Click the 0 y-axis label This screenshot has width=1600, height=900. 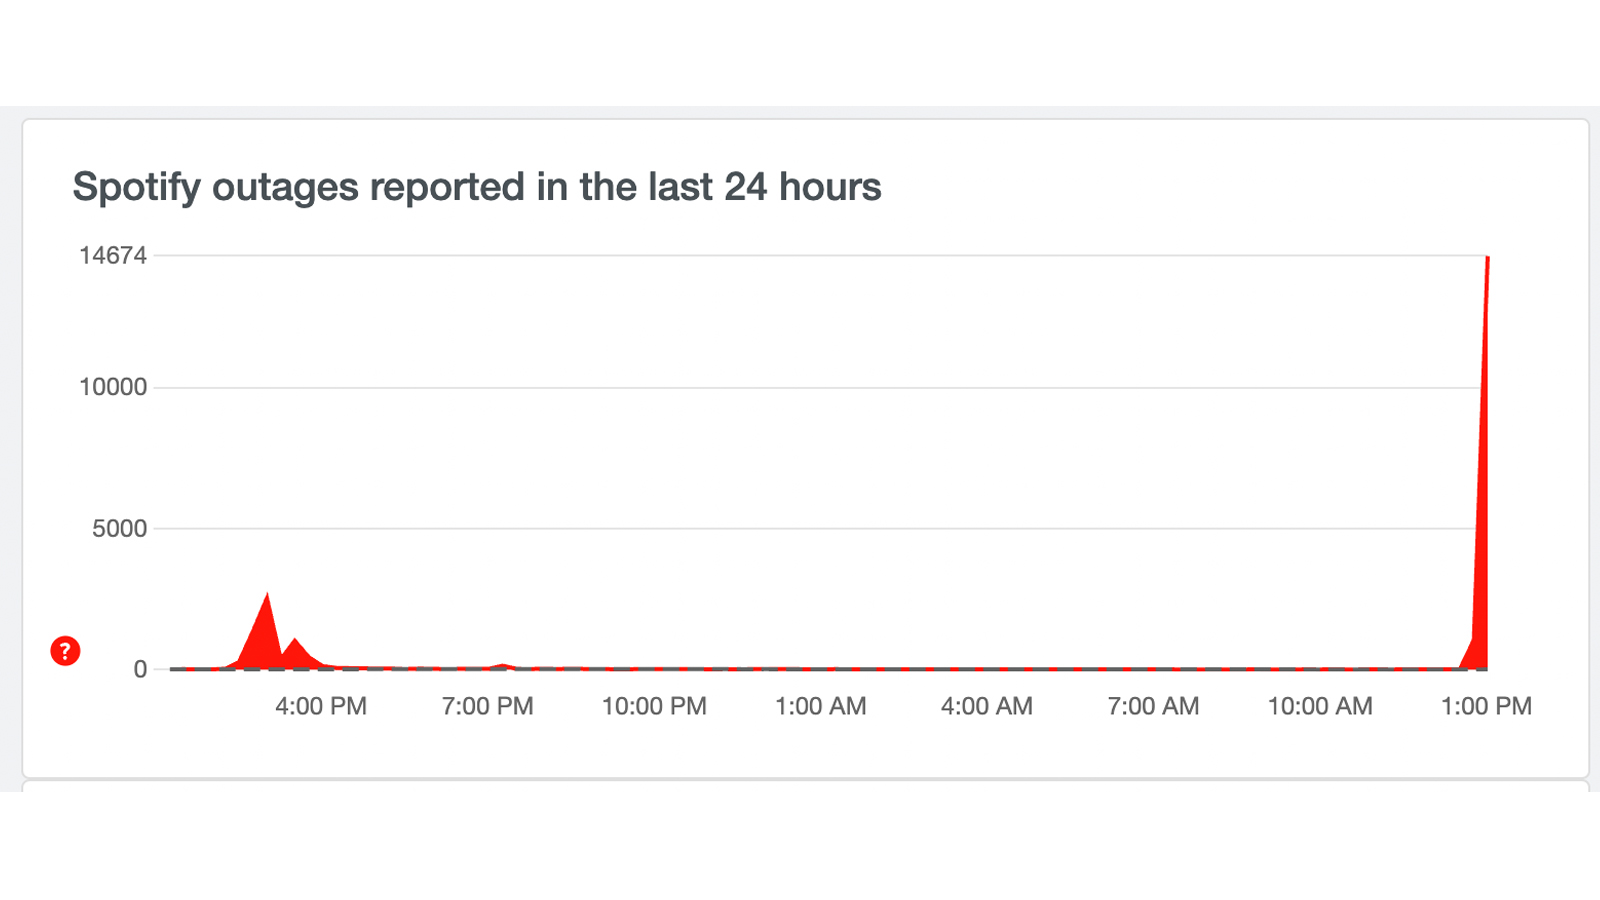click(x=140, y=669)
